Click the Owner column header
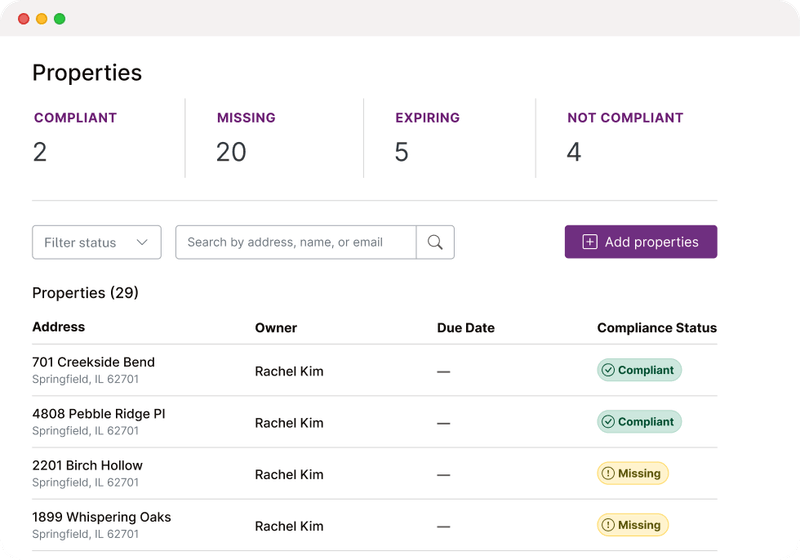800x560 pixels. [276, 328]
